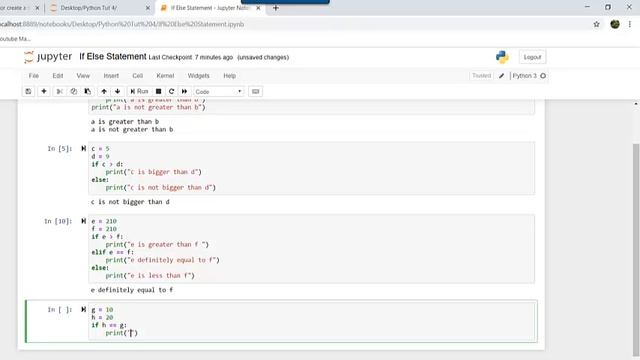Click the Jupyter logo
Screen dimensions: 640x360
point(48,57)
